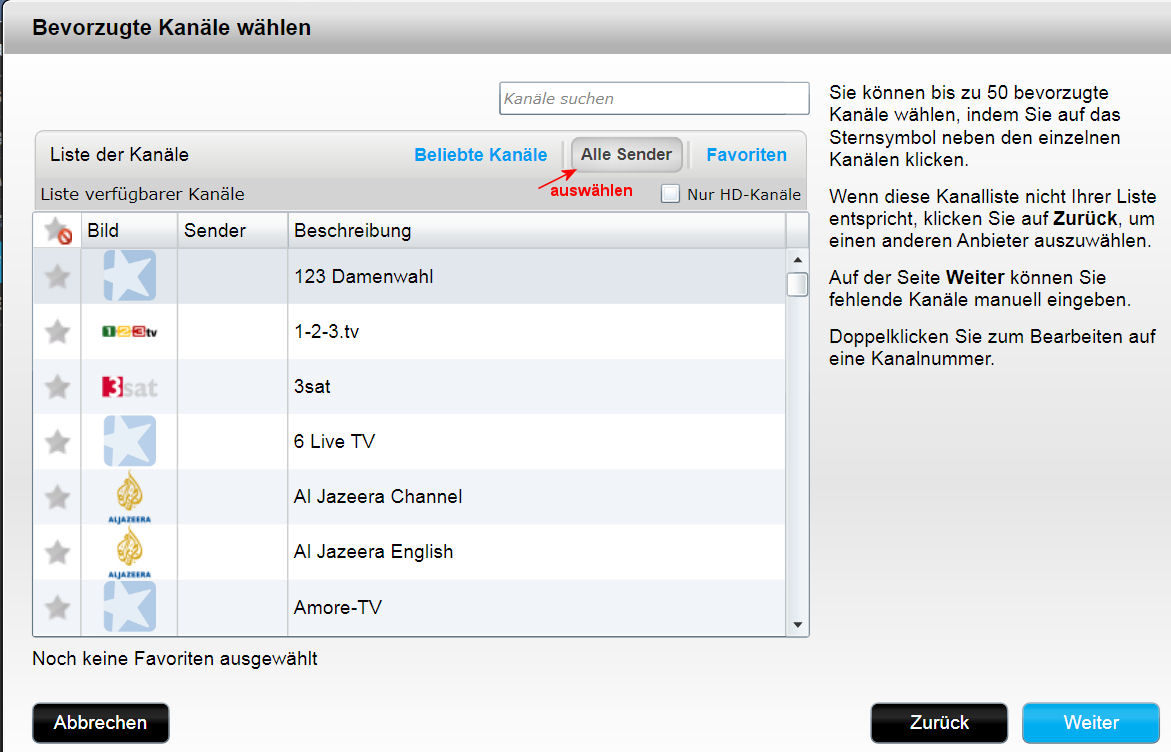Go back with the Zurück button
Screen dimensions: 1171x752
click(939, 723)
